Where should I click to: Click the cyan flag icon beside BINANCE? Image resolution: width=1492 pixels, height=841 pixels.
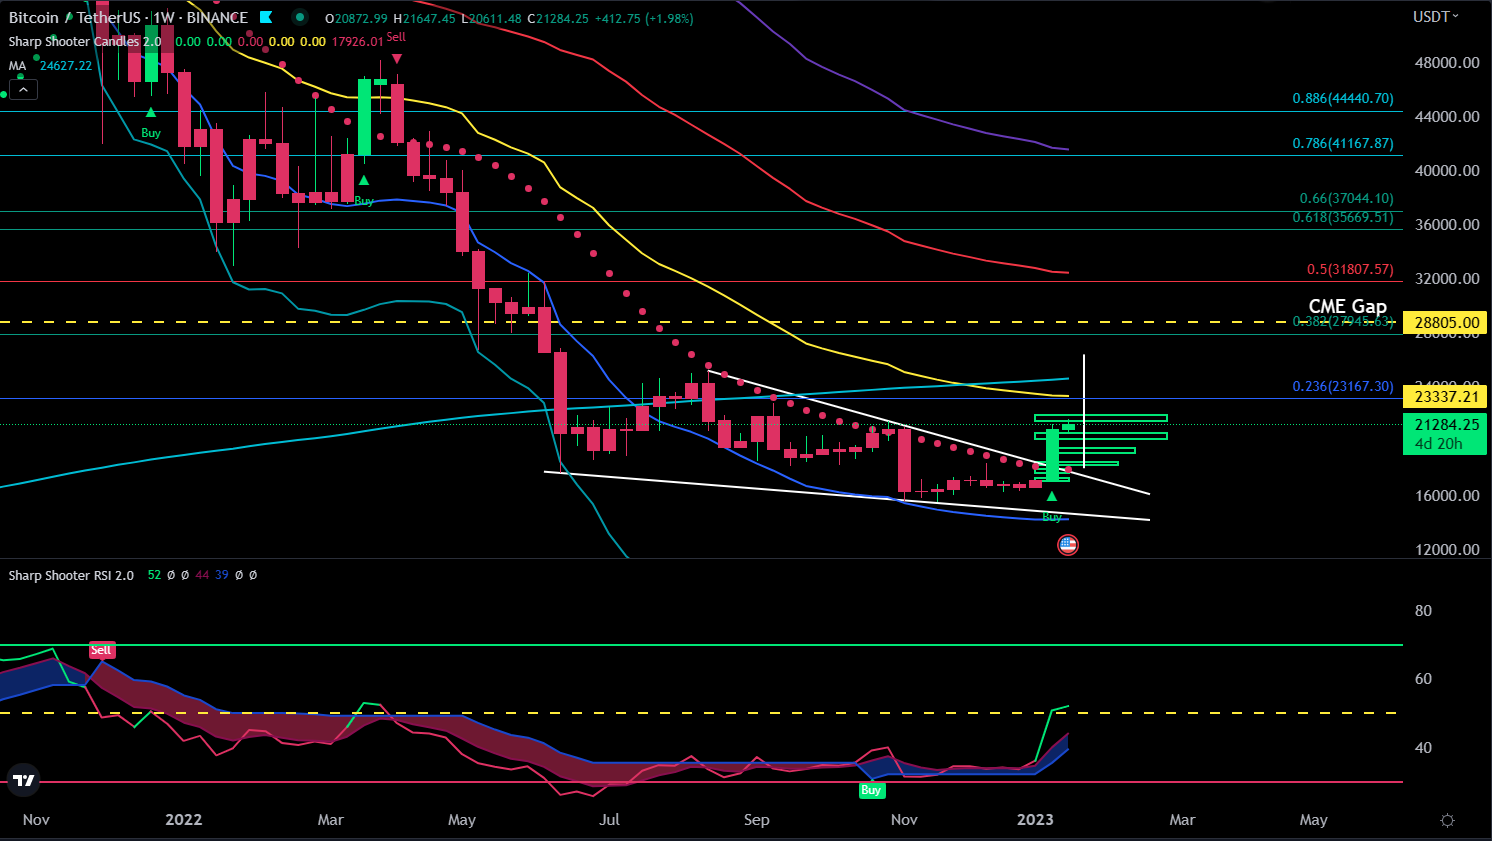266,17
